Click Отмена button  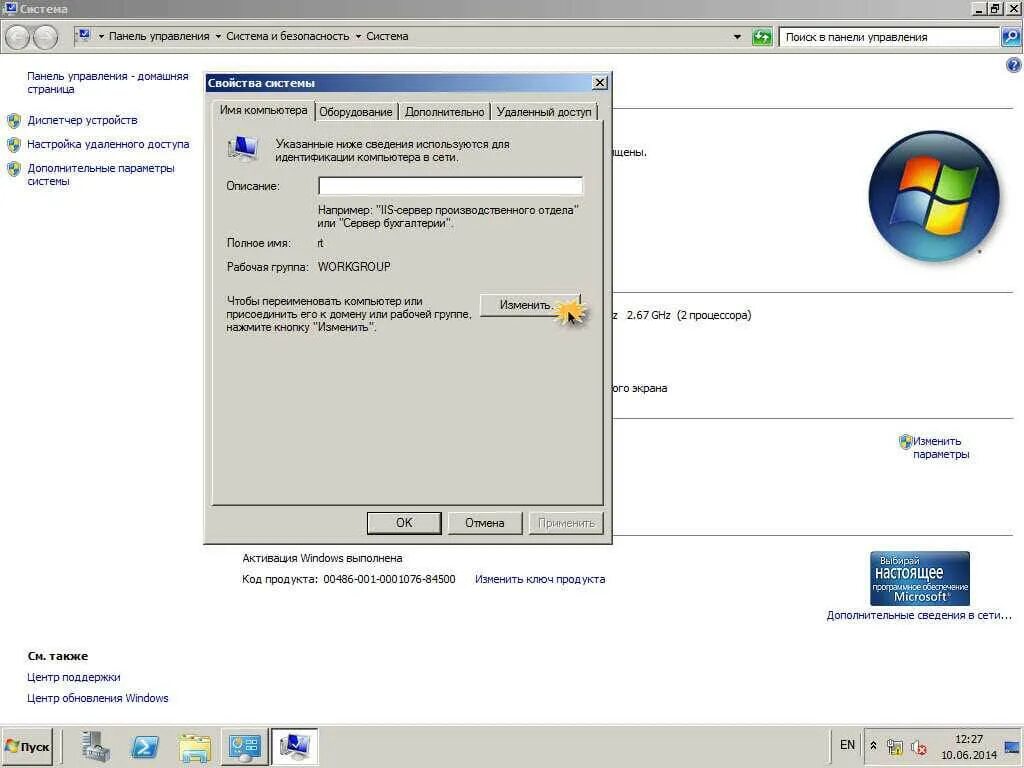coord(485,522)
